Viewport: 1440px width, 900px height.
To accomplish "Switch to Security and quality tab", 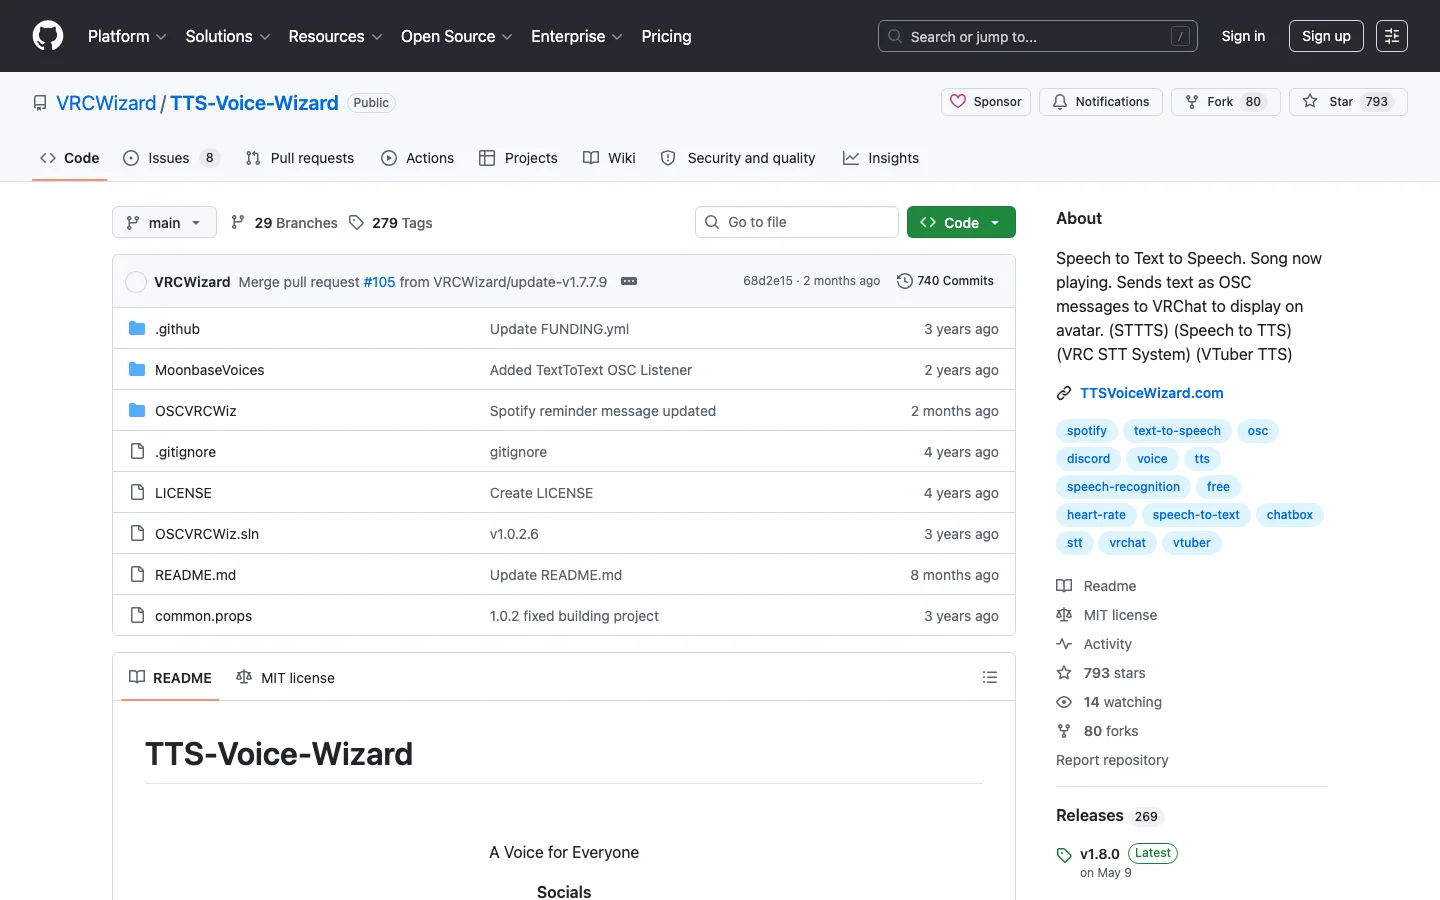I will 738,158.
